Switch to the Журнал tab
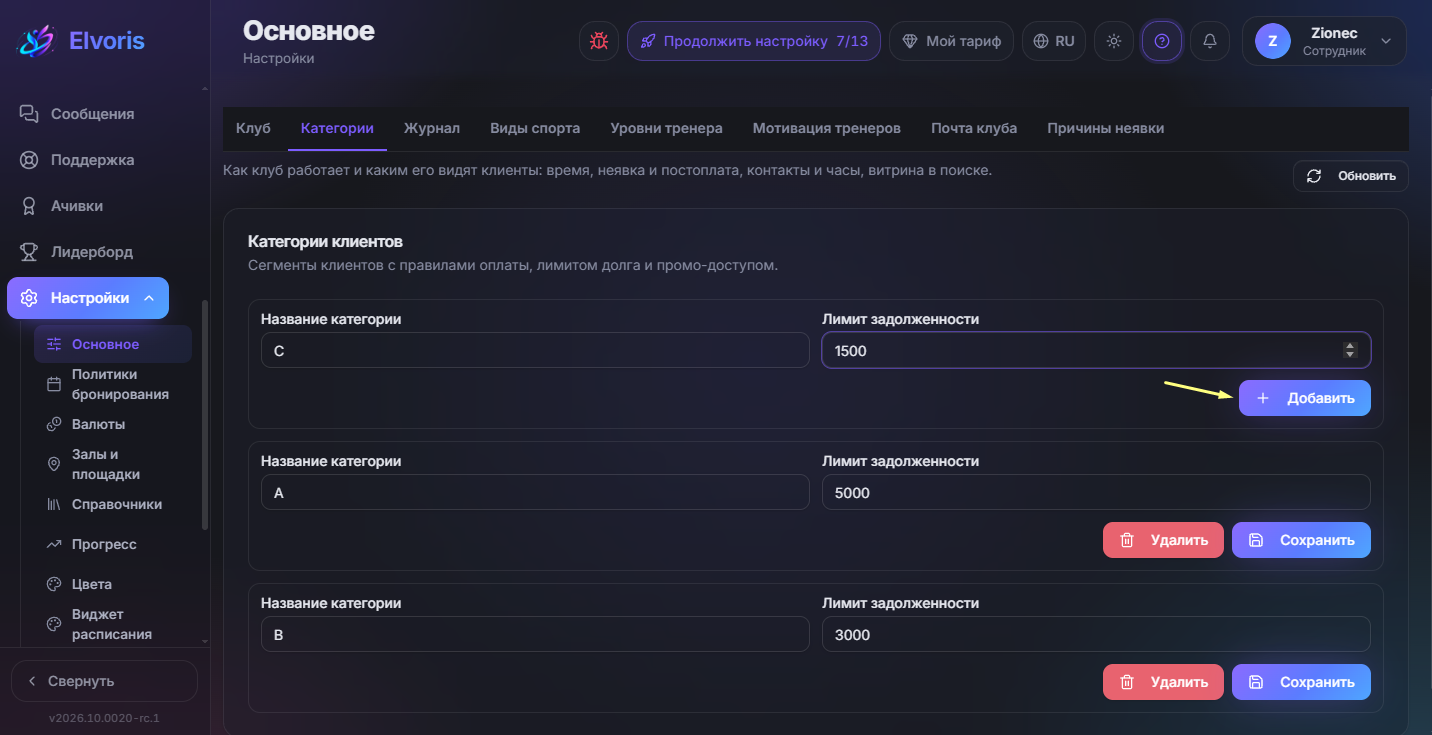The height and width of the screenshot is (735, 1432). (x=432, y=128)
